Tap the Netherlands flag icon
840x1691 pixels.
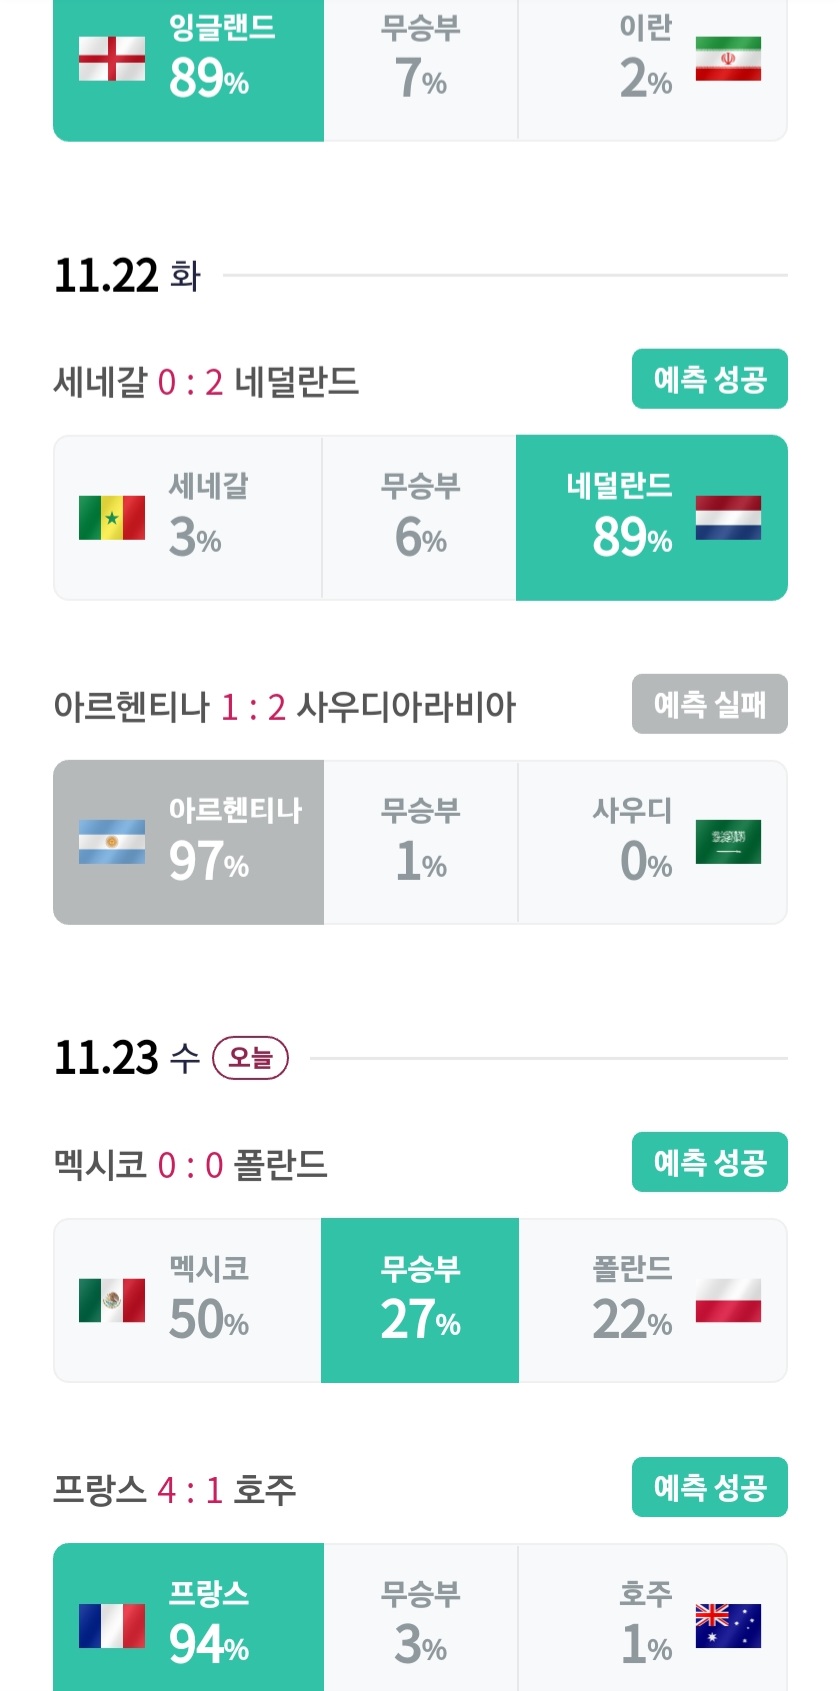click(x=728, y=518)
